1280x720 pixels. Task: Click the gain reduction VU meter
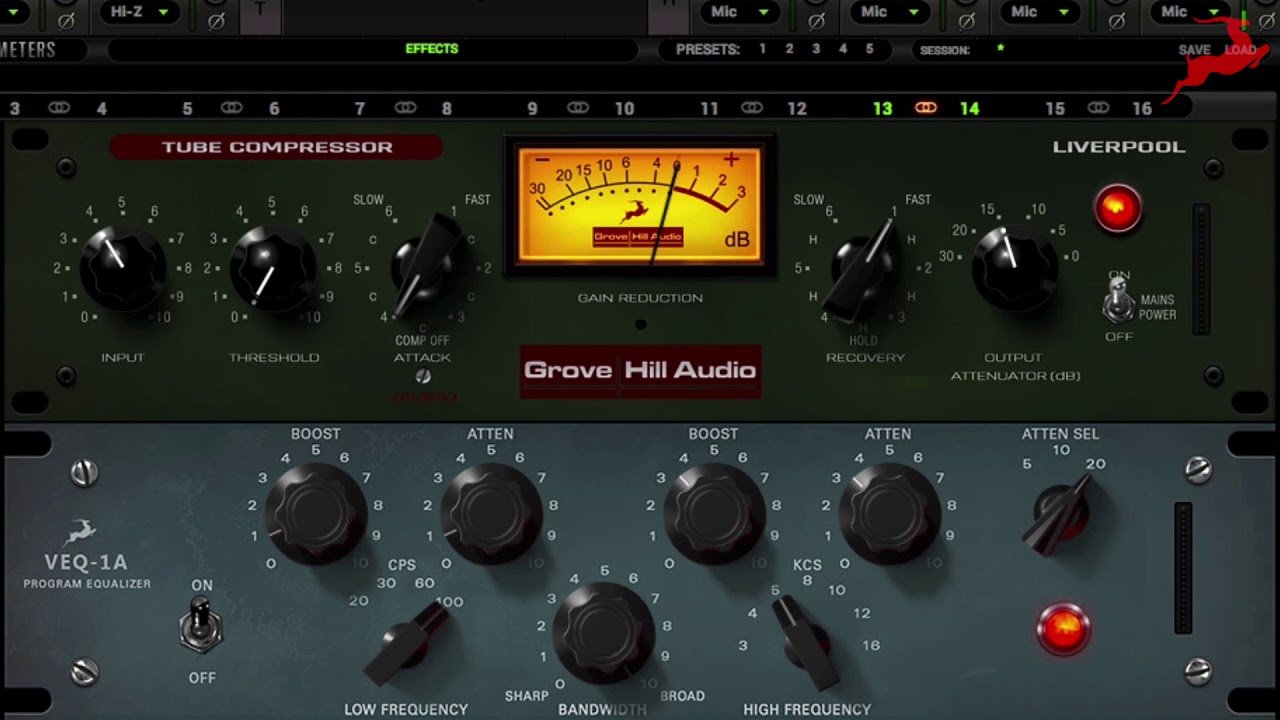pyautogui.click(x=639, y=205)
